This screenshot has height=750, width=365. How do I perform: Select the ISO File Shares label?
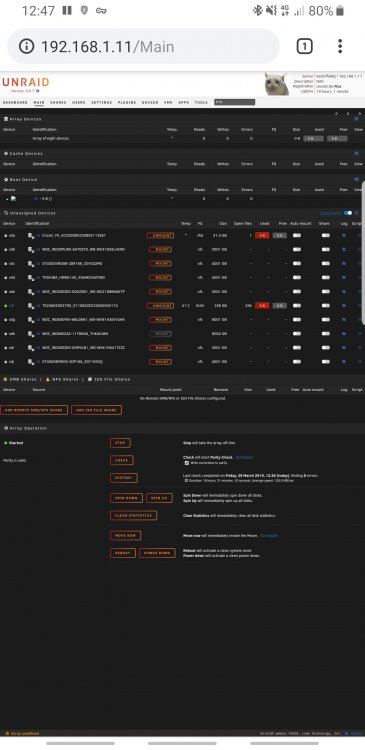pos(112,379)
